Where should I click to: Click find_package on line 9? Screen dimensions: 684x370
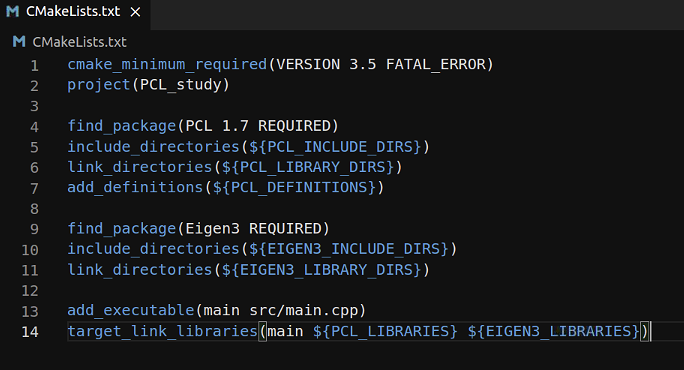[122, 229]
